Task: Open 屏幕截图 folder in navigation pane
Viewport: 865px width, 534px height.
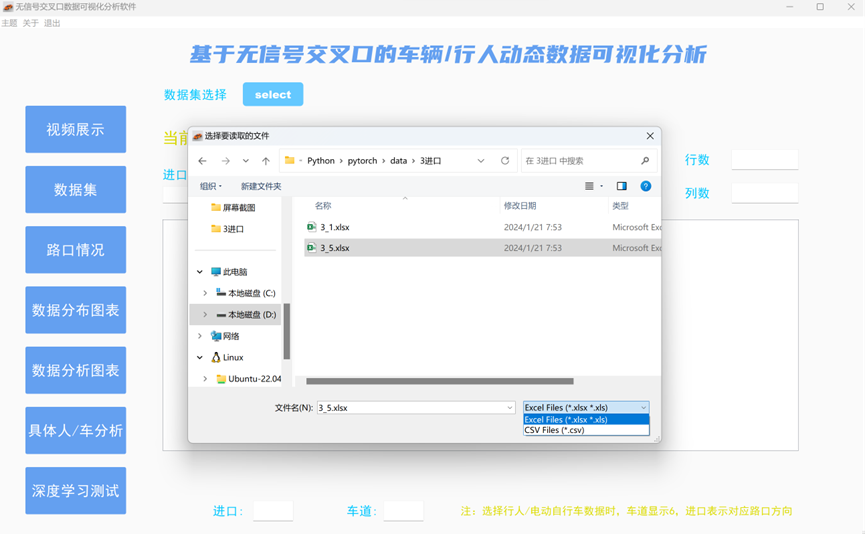Action: 233,208
